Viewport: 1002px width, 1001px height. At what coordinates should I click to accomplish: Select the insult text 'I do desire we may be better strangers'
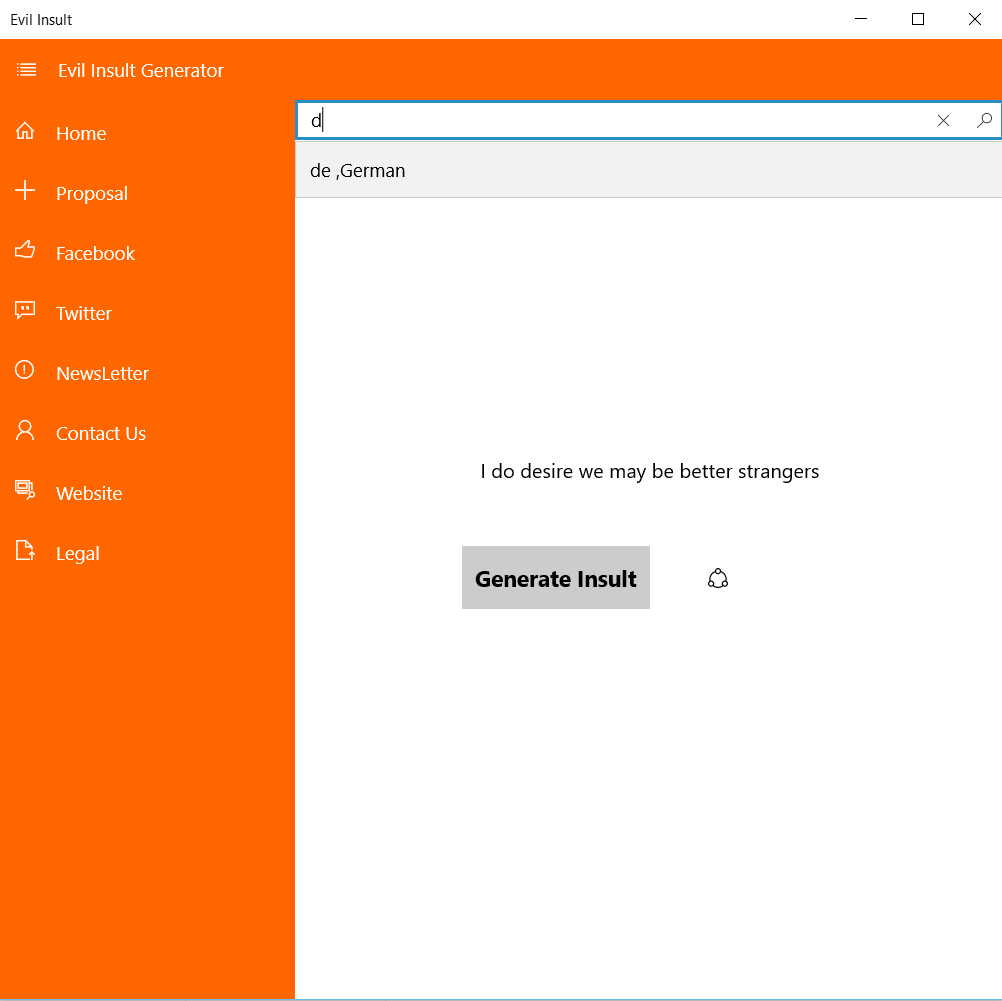click(x=649, y=471)
